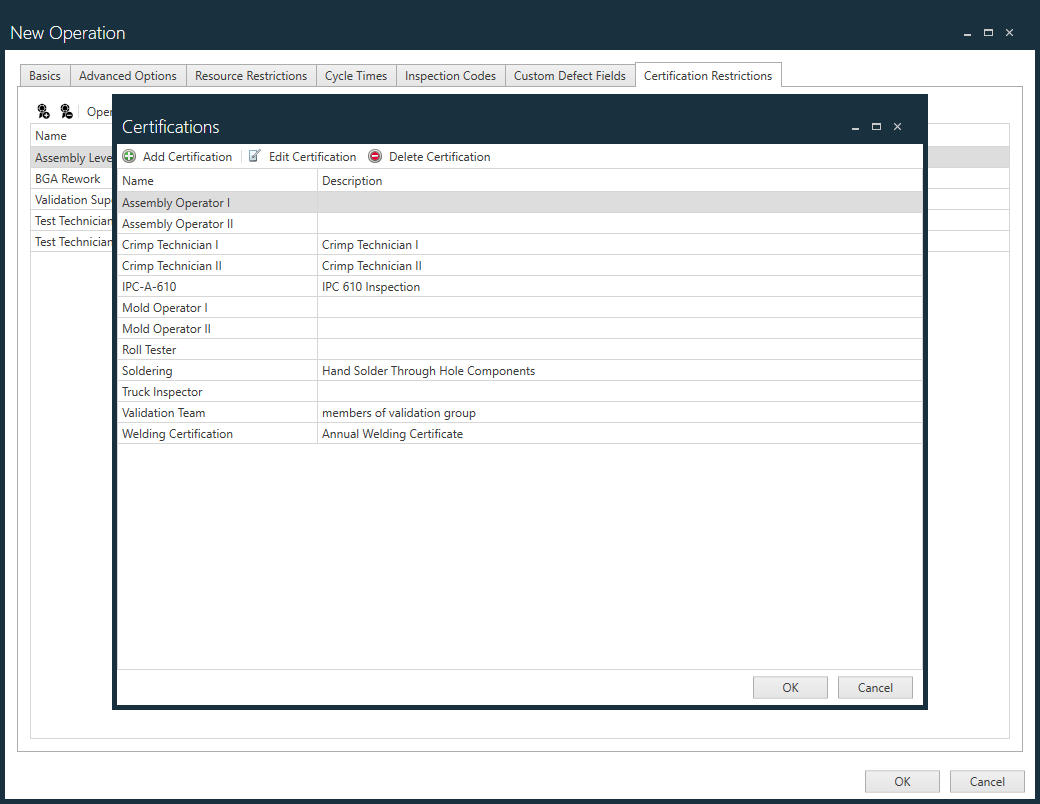
Task: Select the BGA Rework item in the background list
Action: 67,178
